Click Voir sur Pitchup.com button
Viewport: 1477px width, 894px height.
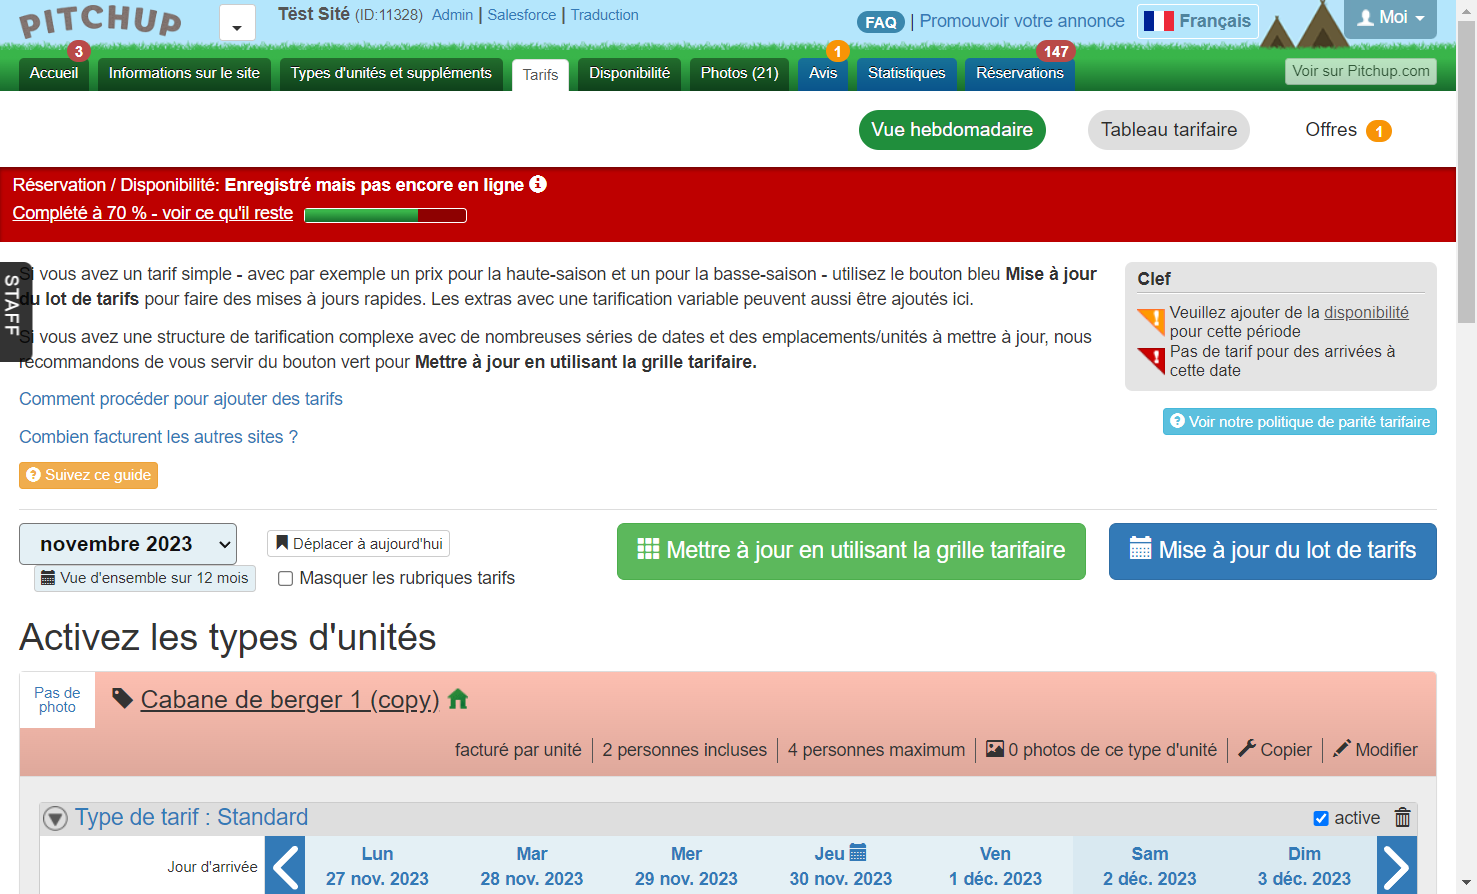click(x=1361, y=71)
